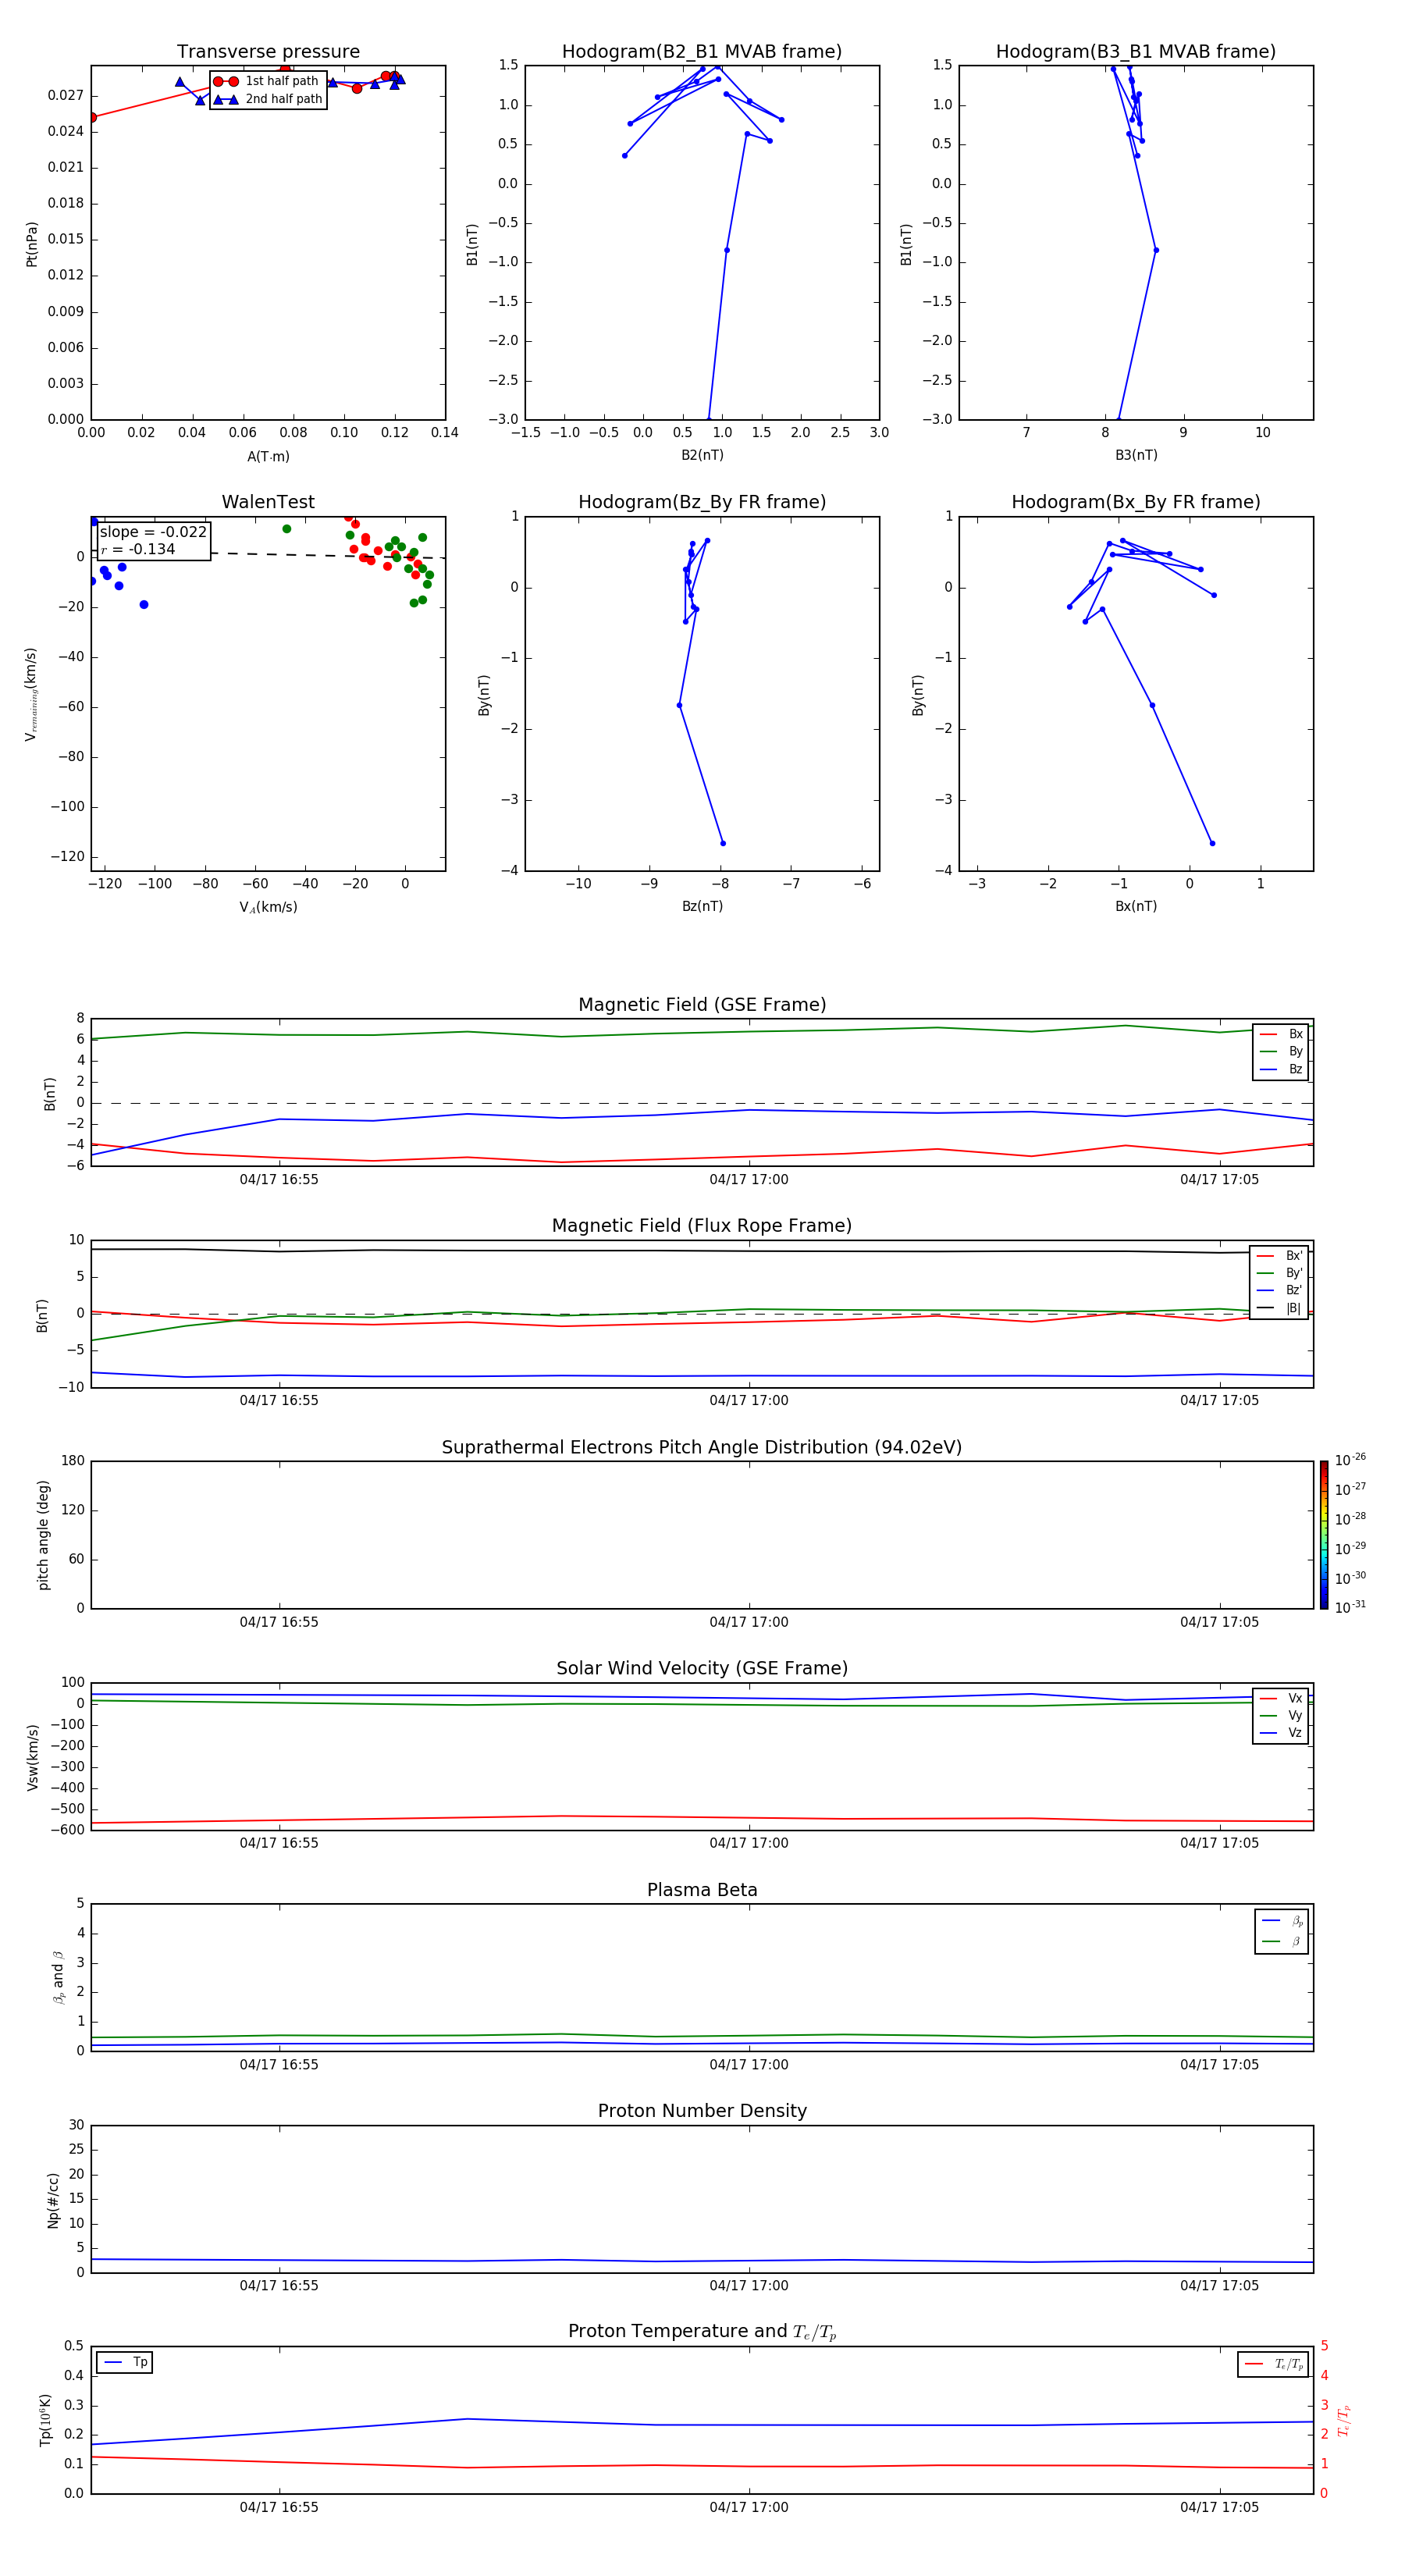The height and width of the screenshot is (2576, 1405).
Task: Click the "Magnetic Field (Flux Rope Frame)" title
Action: click(x=702, y=1226)
